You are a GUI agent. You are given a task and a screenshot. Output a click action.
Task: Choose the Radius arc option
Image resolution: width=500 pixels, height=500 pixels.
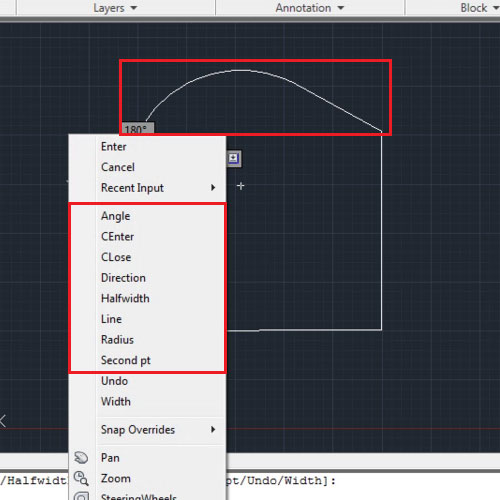click(147, 340)
